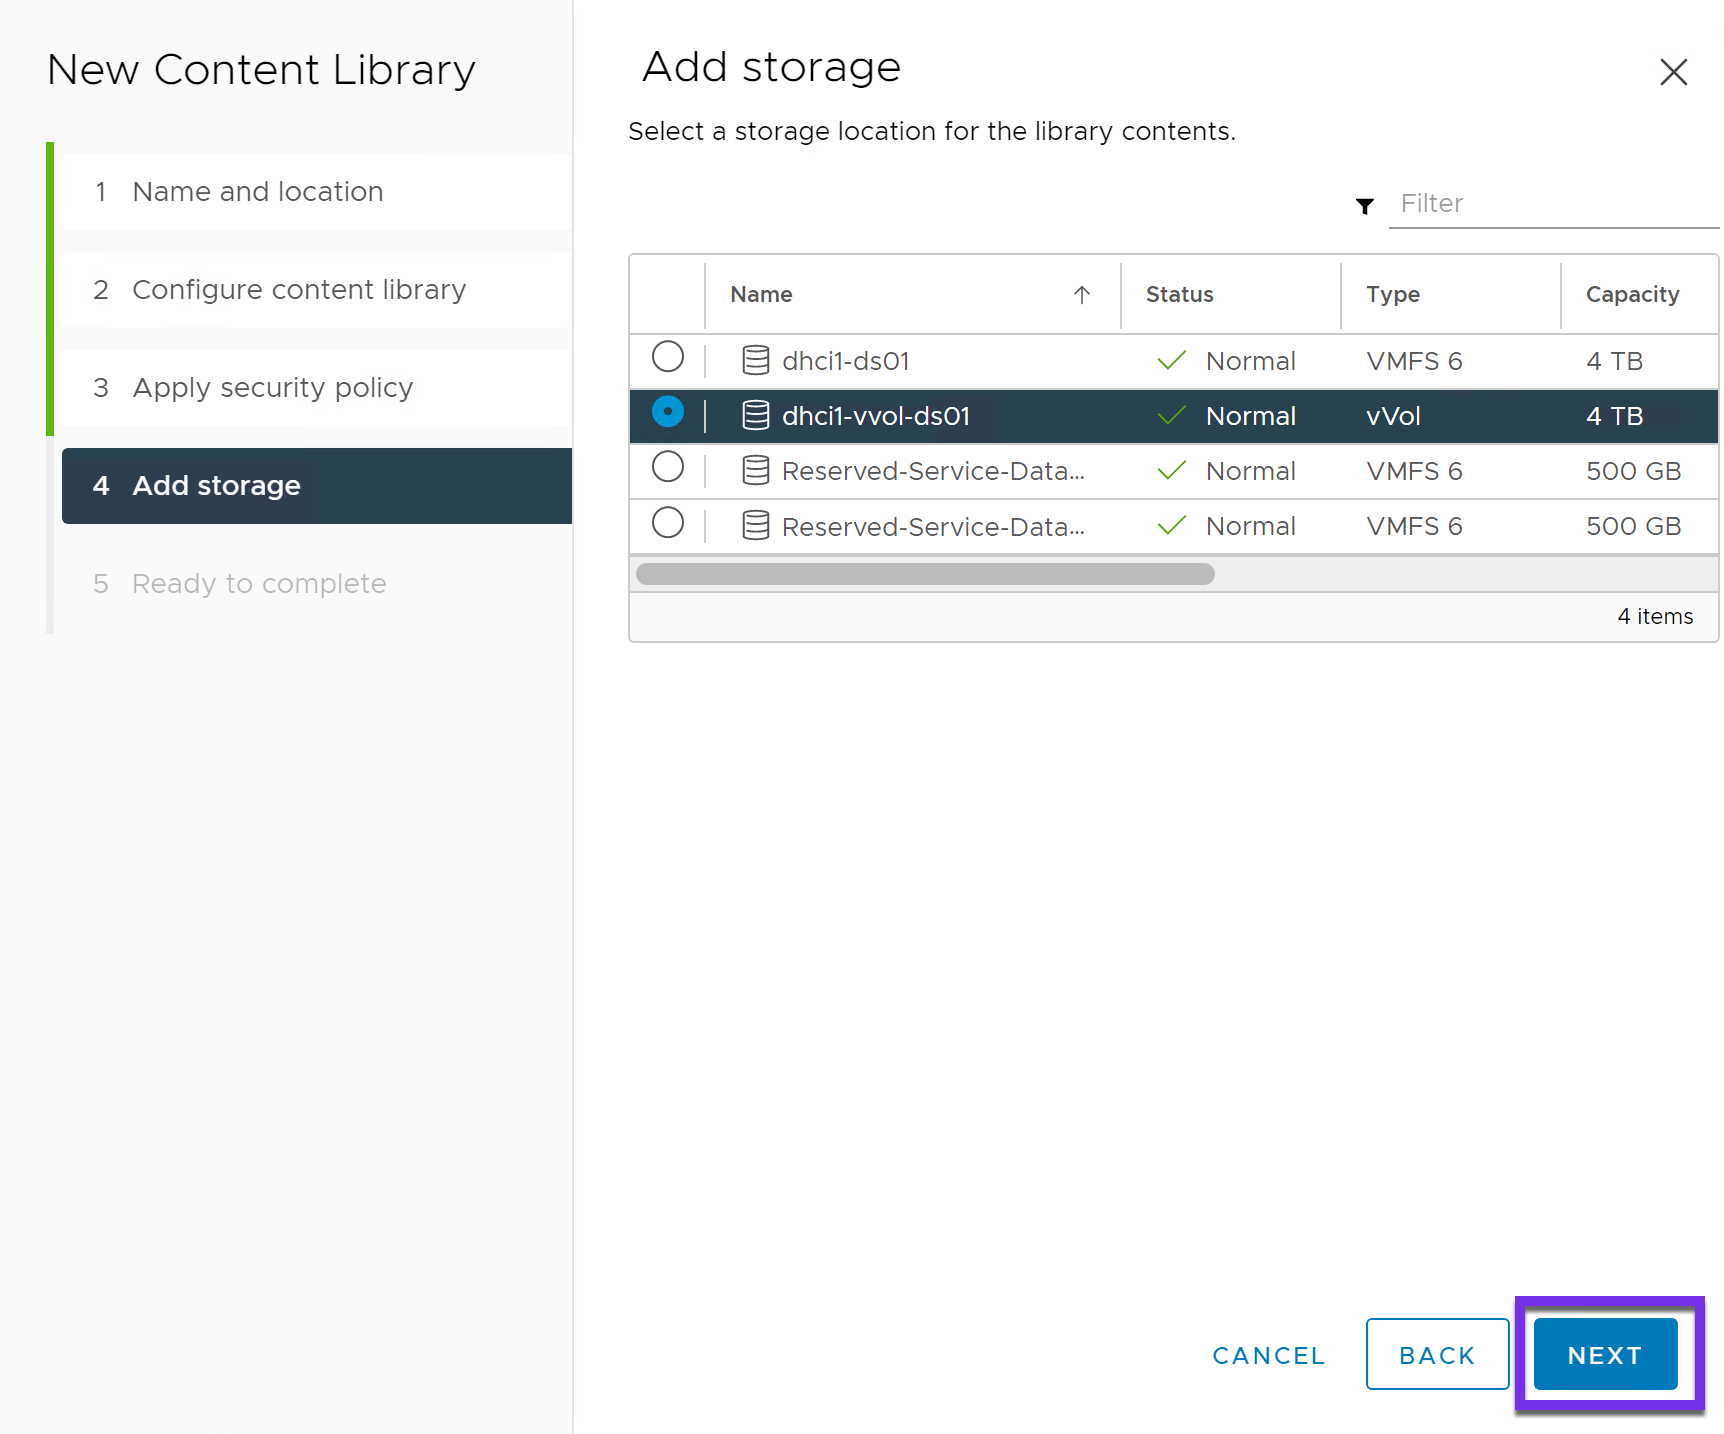Click datastore icon on last Reserved-Service-Data row
1724x1434 pixels.
tap(755, 525)
